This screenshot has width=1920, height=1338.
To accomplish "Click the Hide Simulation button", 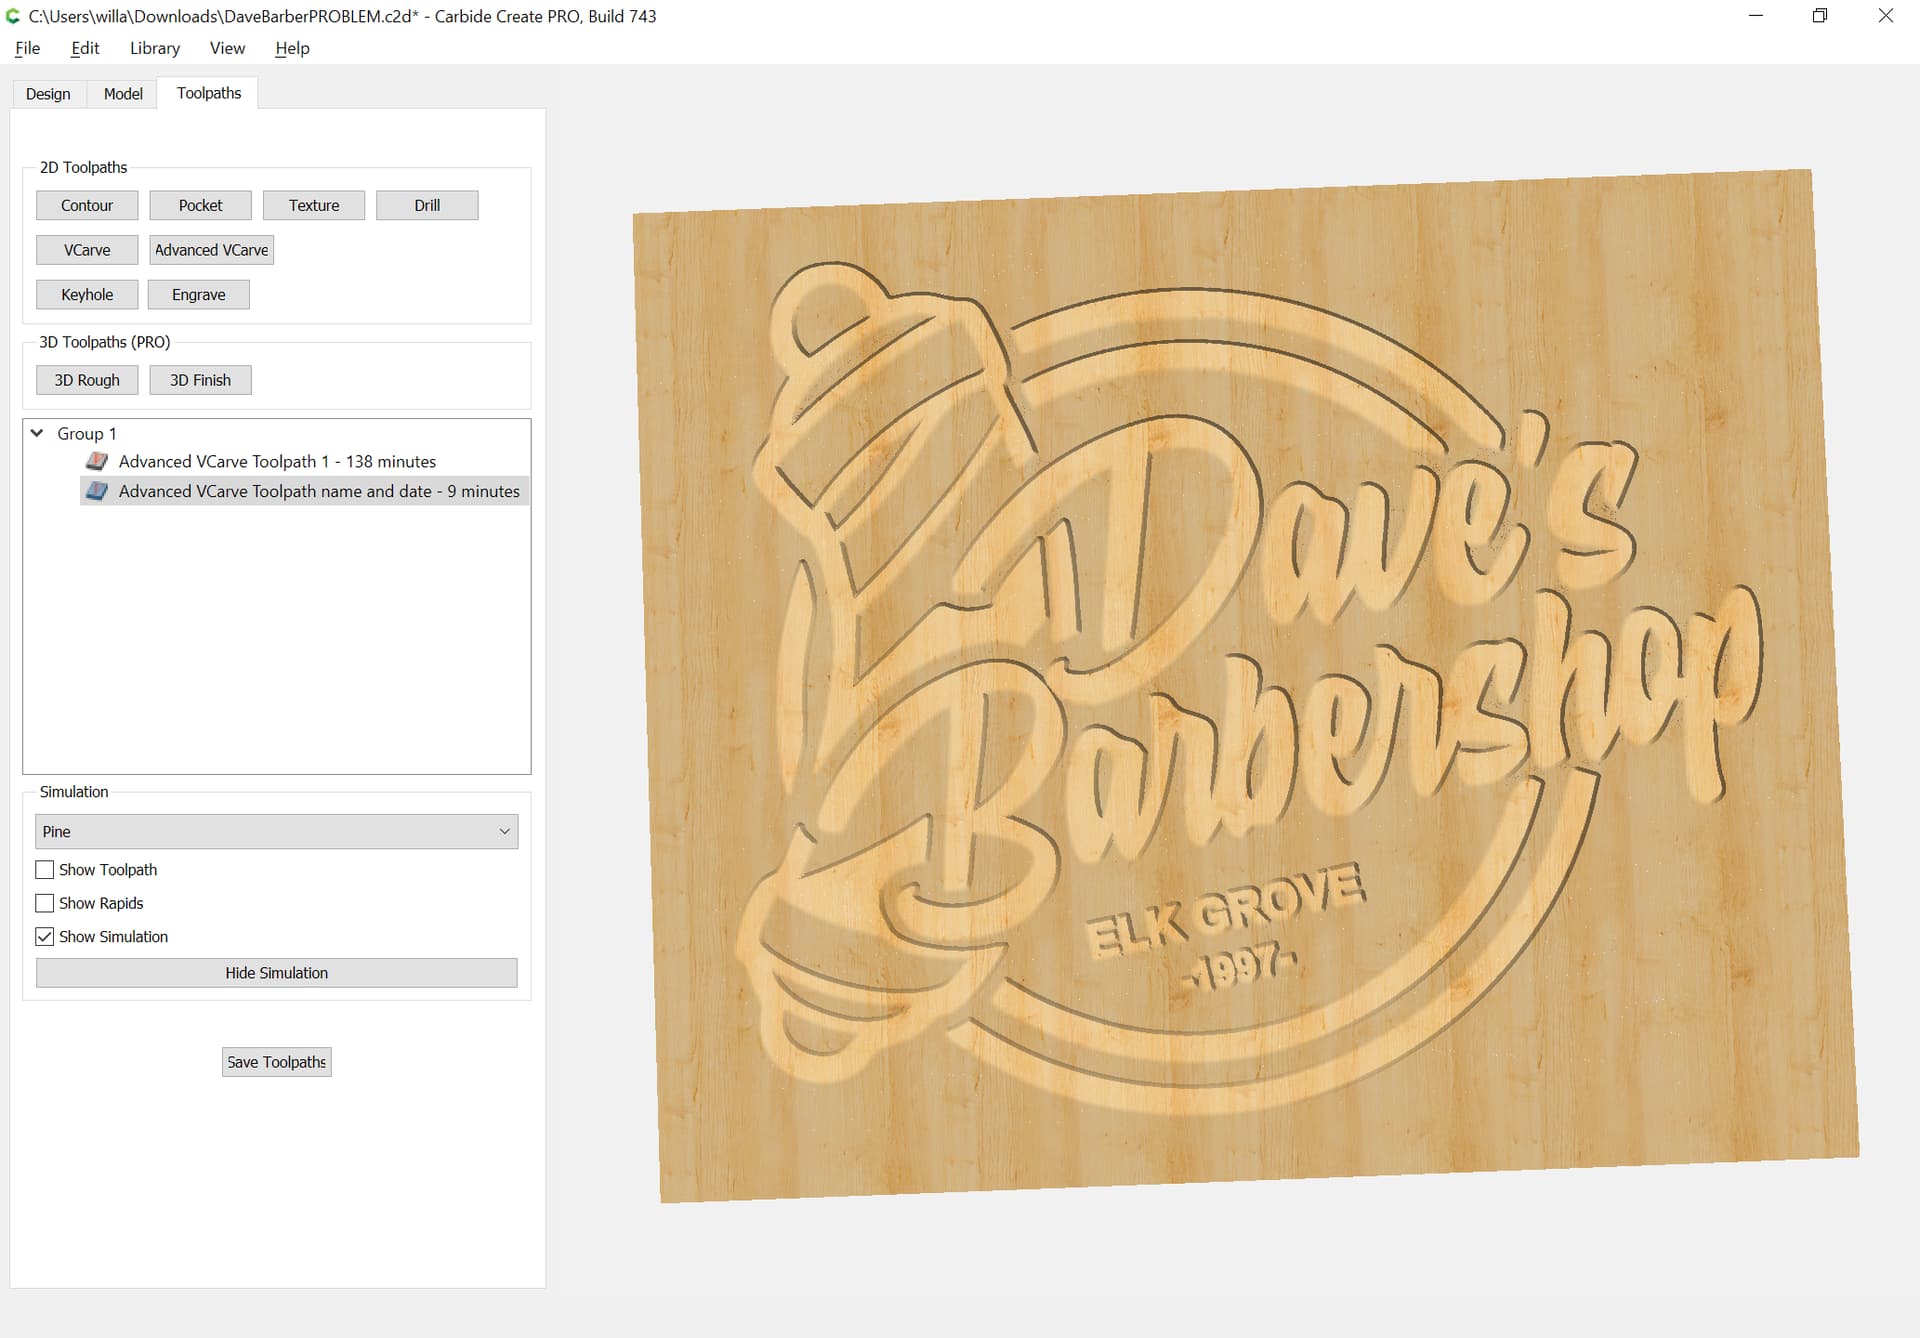I will coord(276,973).
